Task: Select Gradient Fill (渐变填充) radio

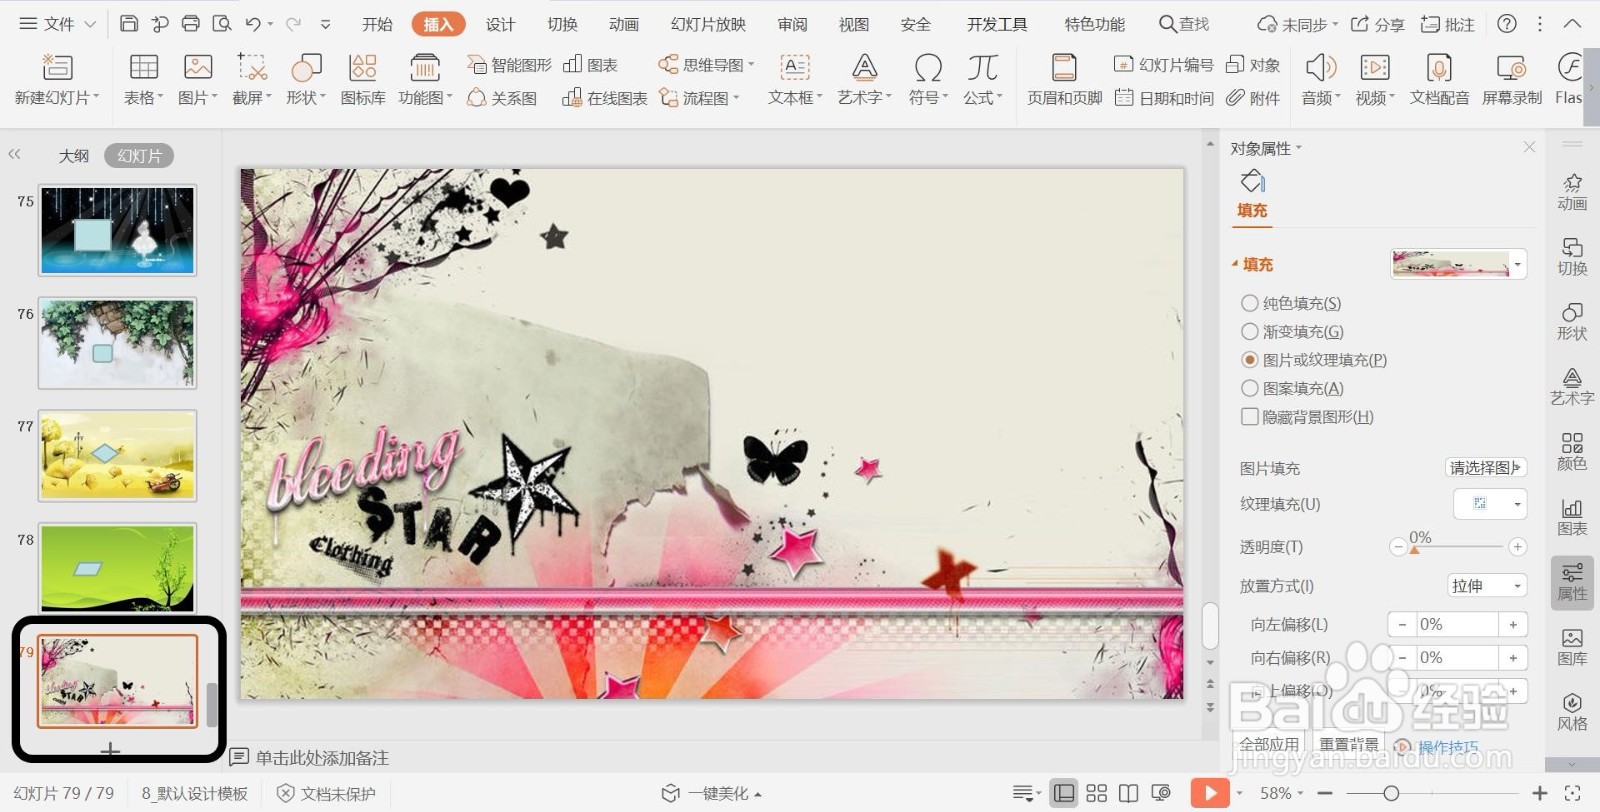Action: click(x=1249, y=331)
